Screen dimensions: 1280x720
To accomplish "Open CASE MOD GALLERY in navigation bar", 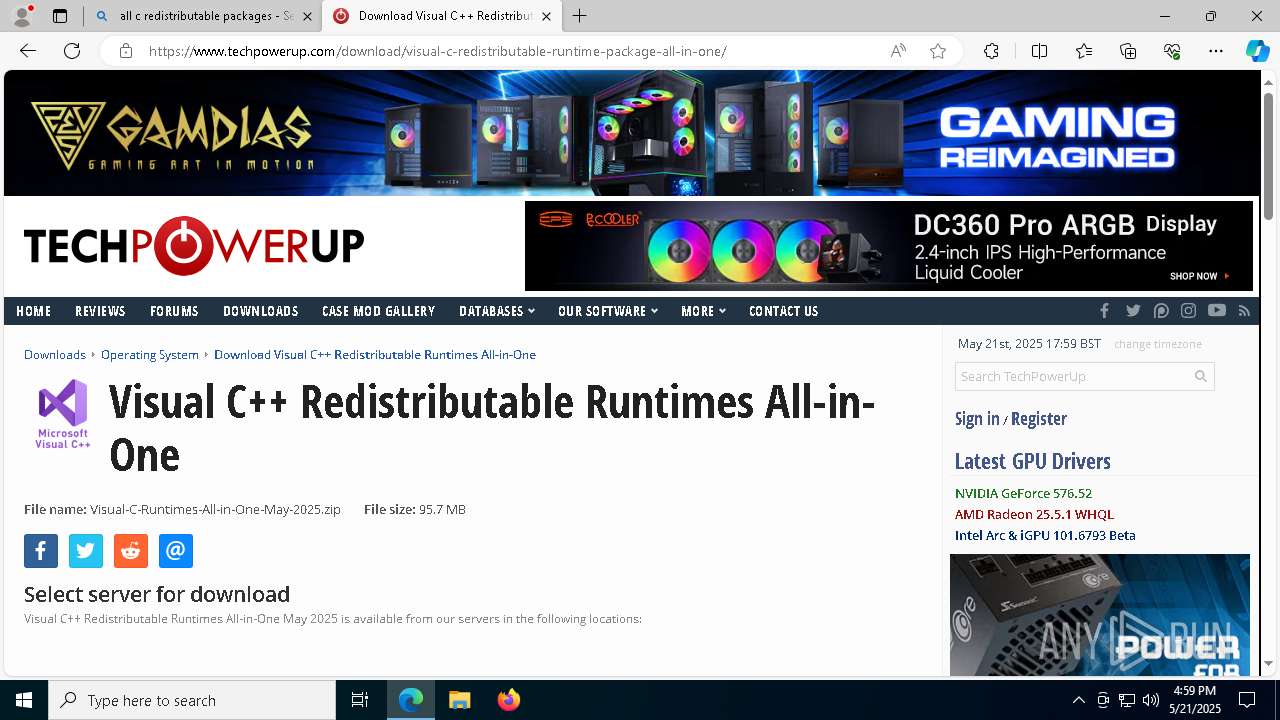I will pos(378,311).
